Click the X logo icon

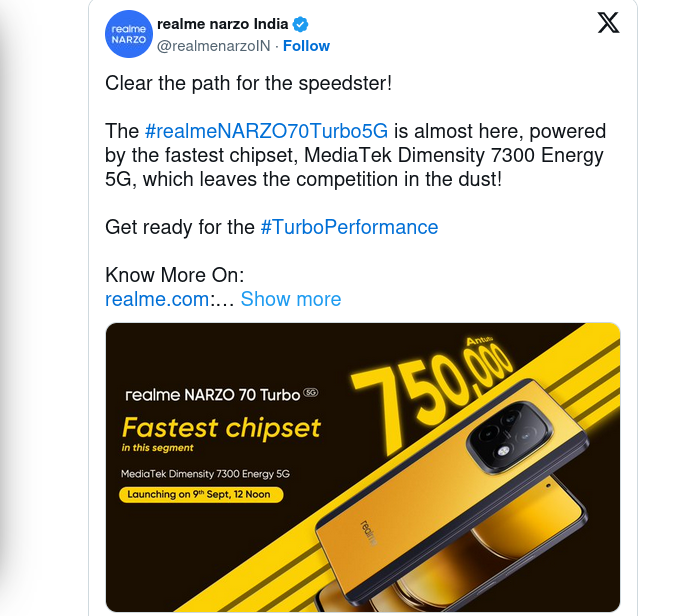pos(609,22)
